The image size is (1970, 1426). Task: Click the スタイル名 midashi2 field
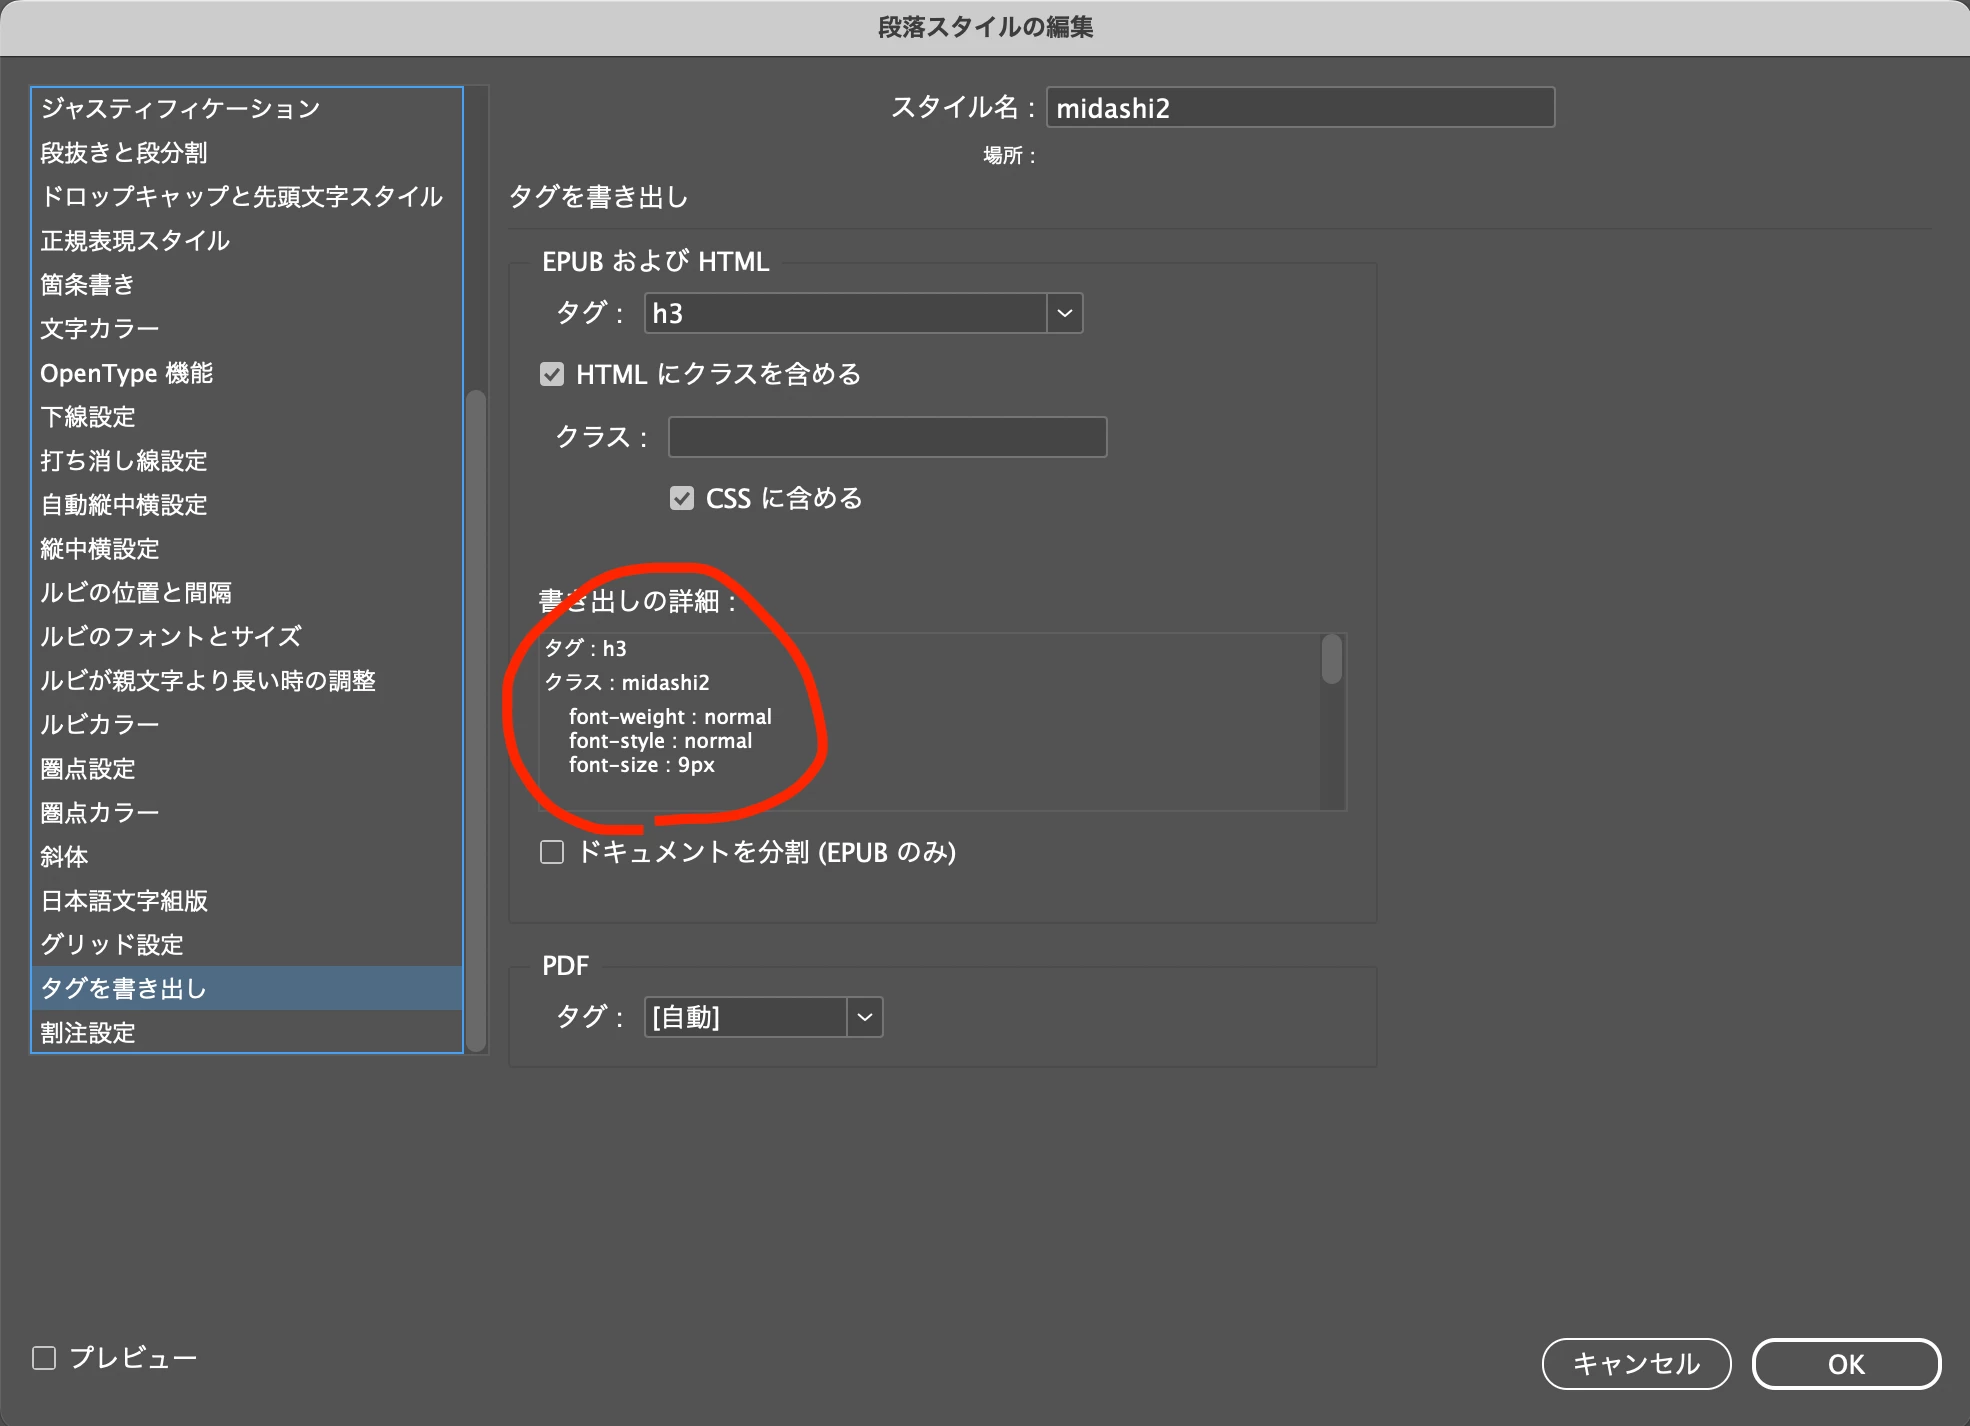click(1299, 108)
